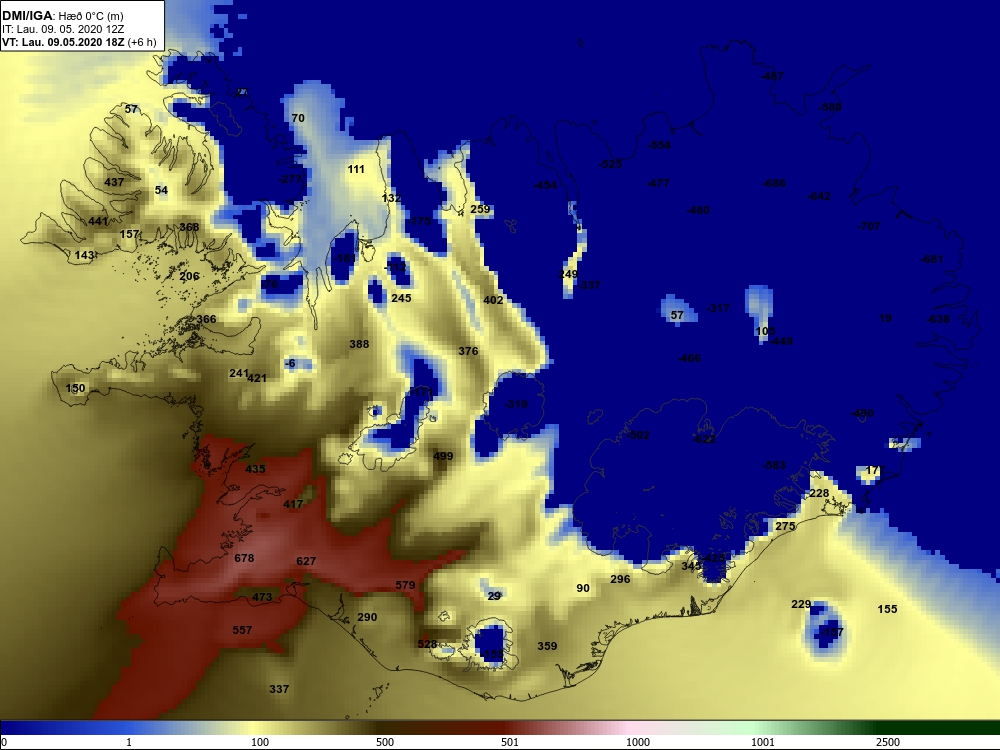Click the map value '245'
Image resolution: width=1000 pixels, height=750 pixels.
401,298
